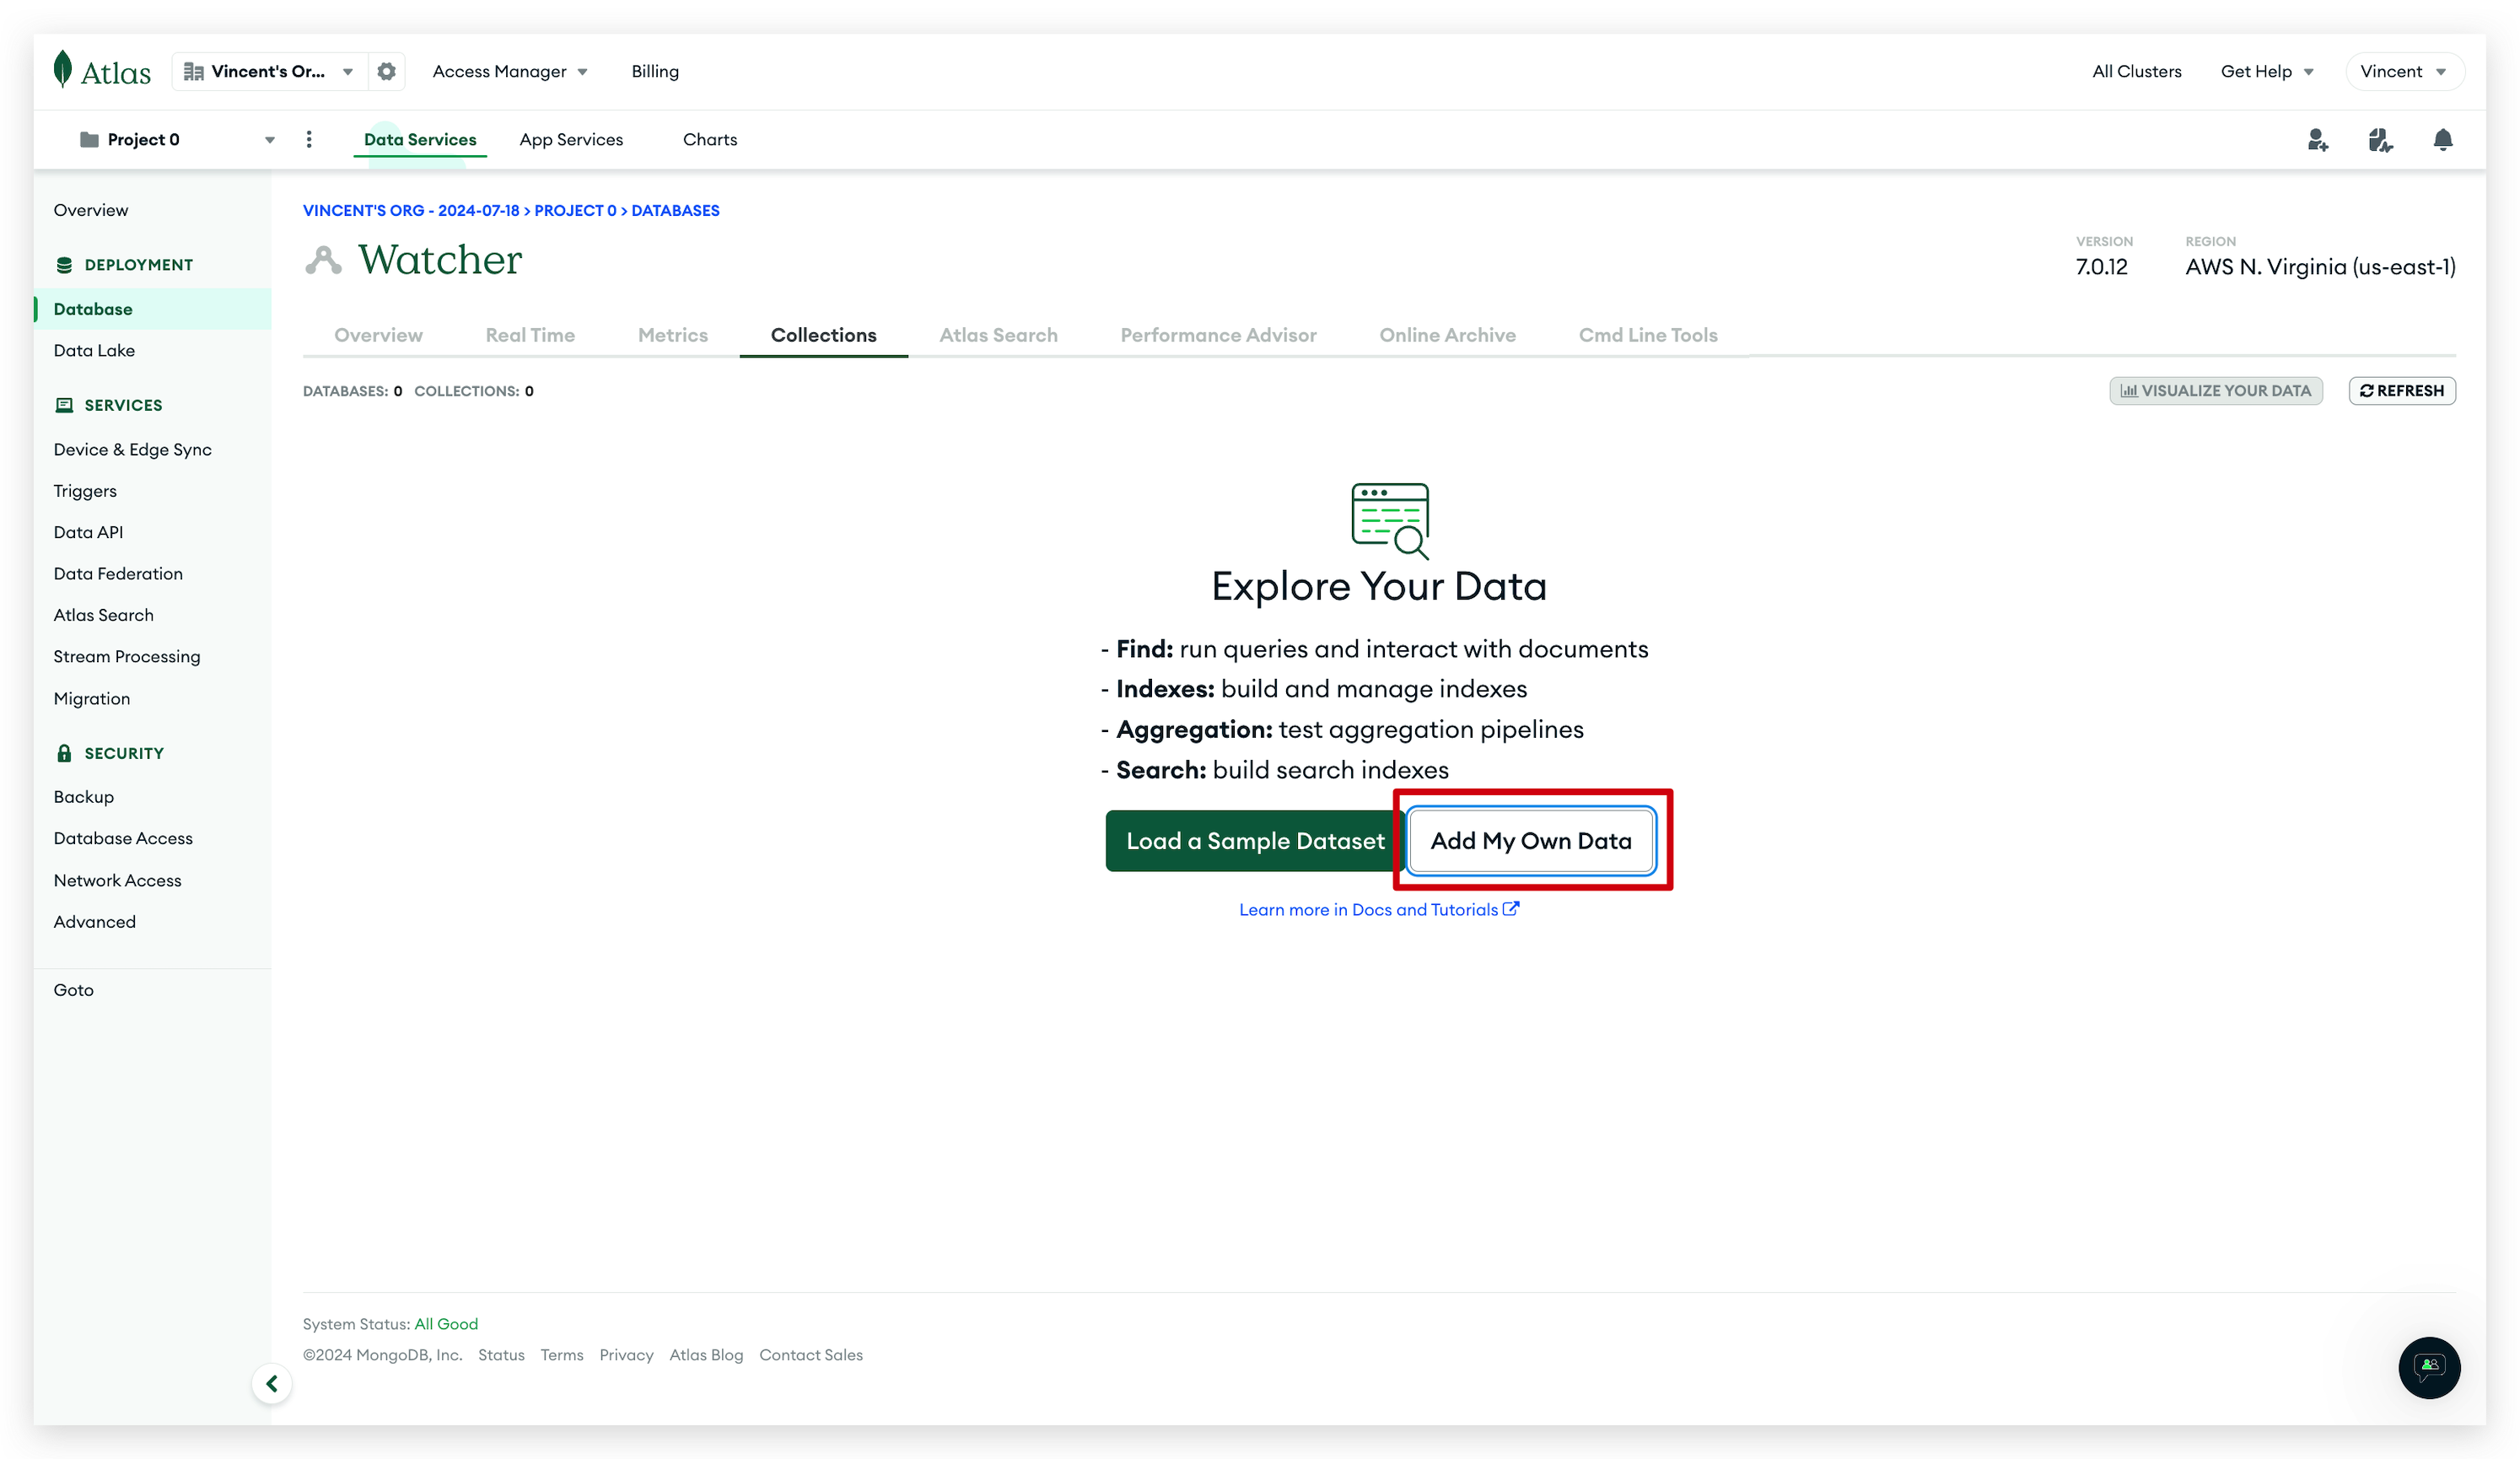
Task: Open Atlas Search cluster tab
Action: pyautogui.click(x=998, y=335)
